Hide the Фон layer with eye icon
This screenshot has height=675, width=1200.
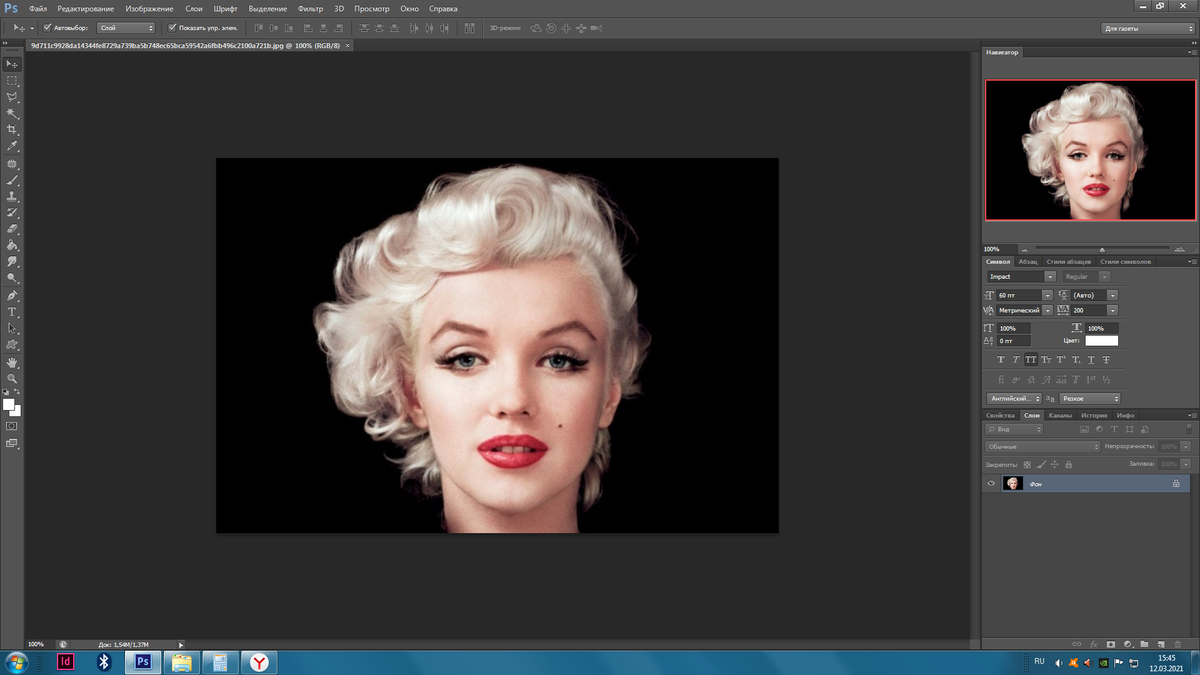point(991,483)
